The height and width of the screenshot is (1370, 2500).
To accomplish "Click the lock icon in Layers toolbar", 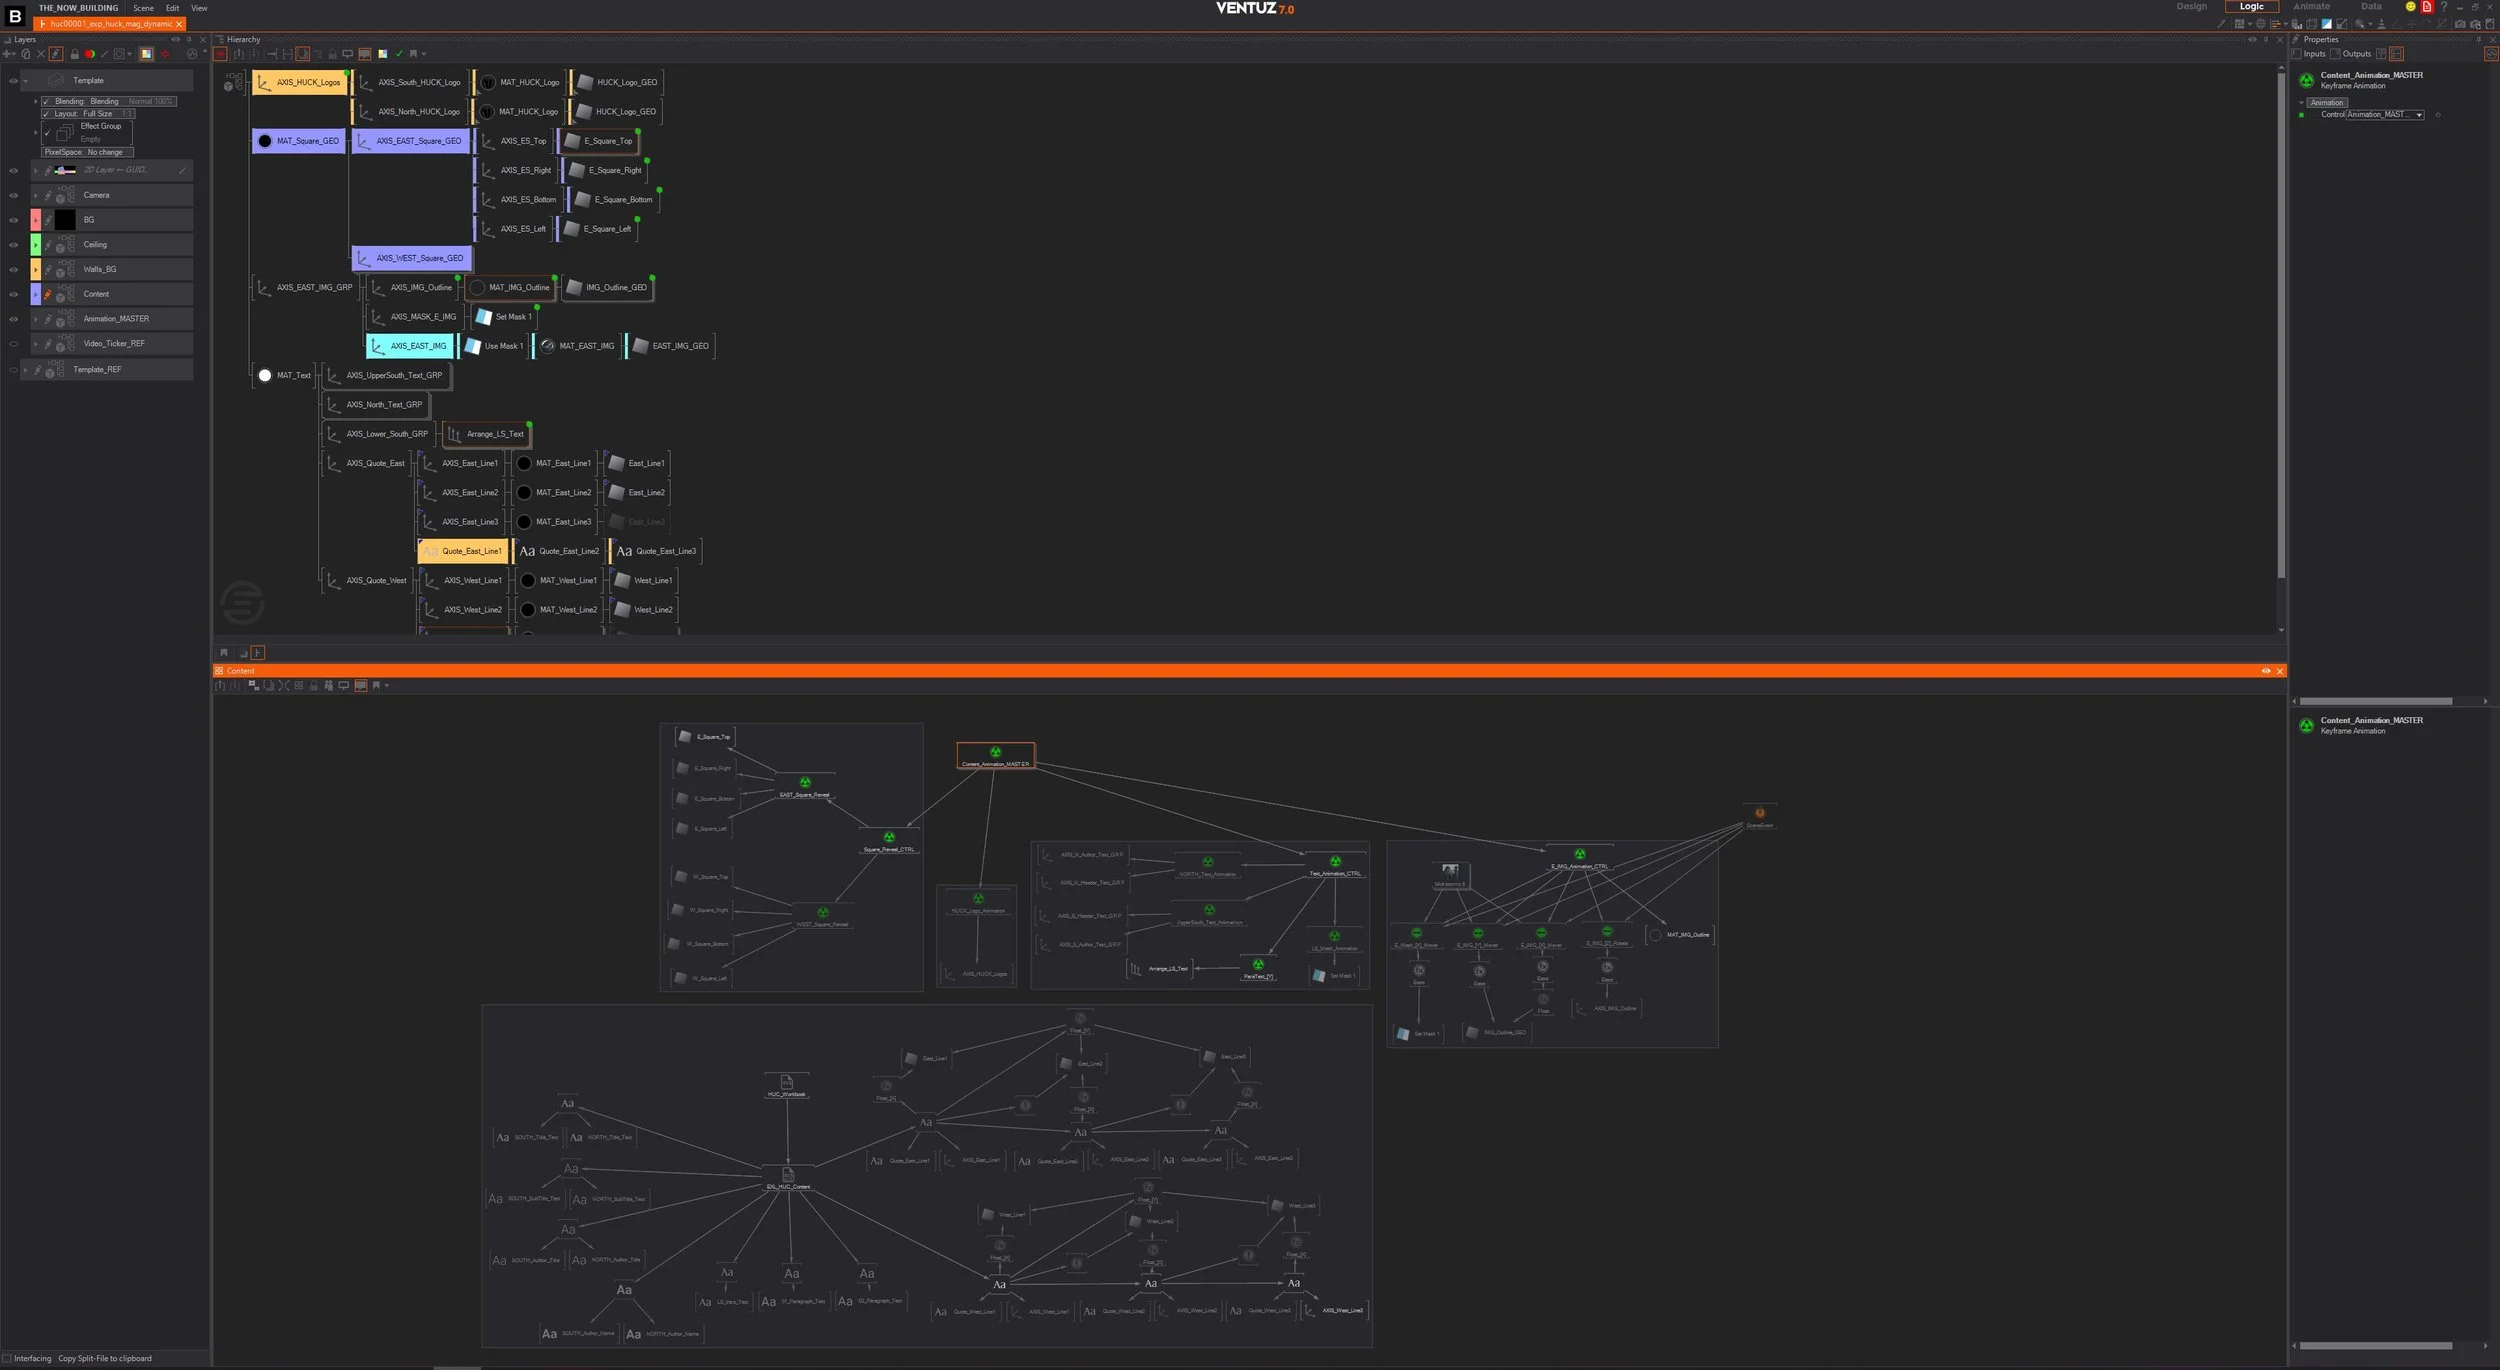I will (74, 54).
